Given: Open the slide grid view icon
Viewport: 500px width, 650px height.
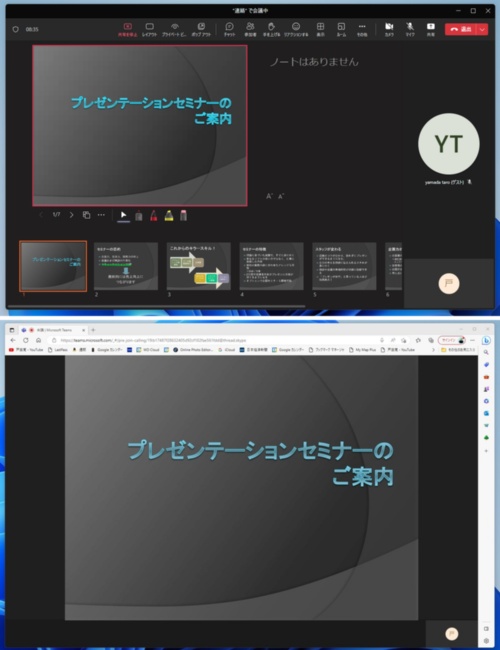Looking at the screenshot, I should (x=86, y=215).
